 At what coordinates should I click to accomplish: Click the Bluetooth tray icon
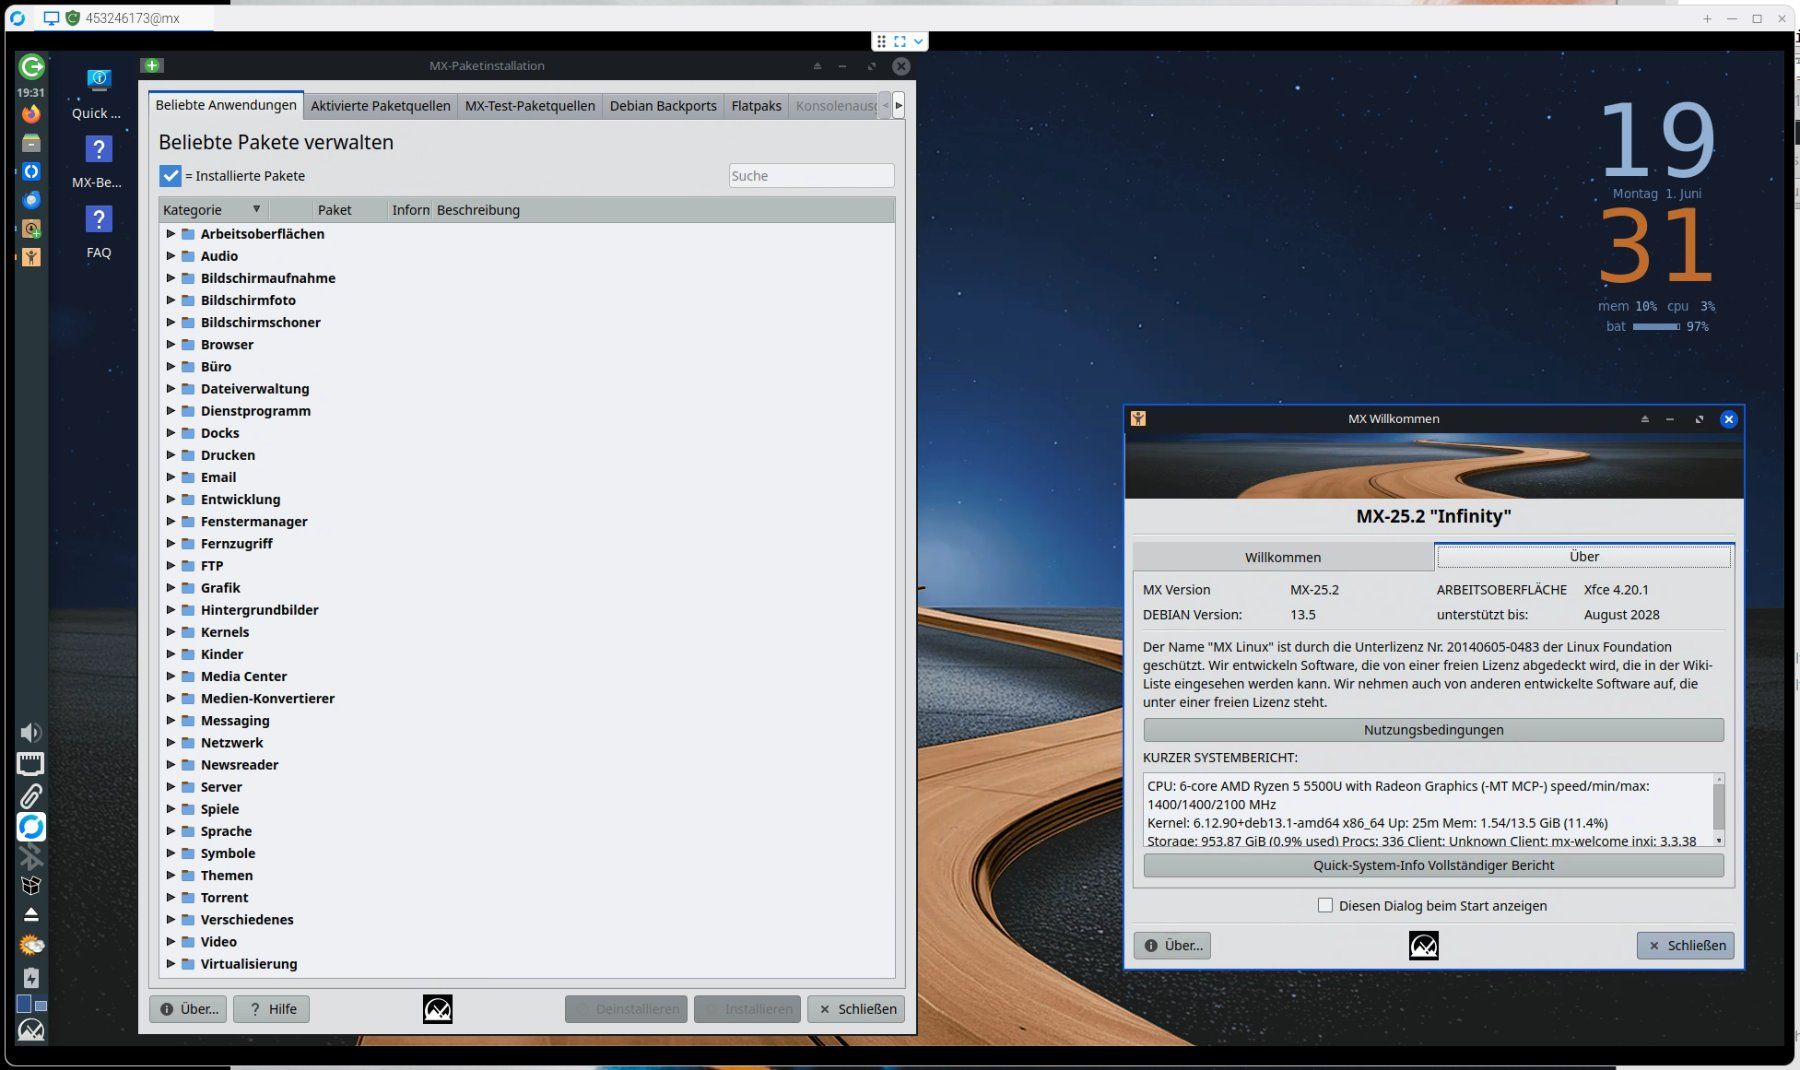[x=31, y=857]
